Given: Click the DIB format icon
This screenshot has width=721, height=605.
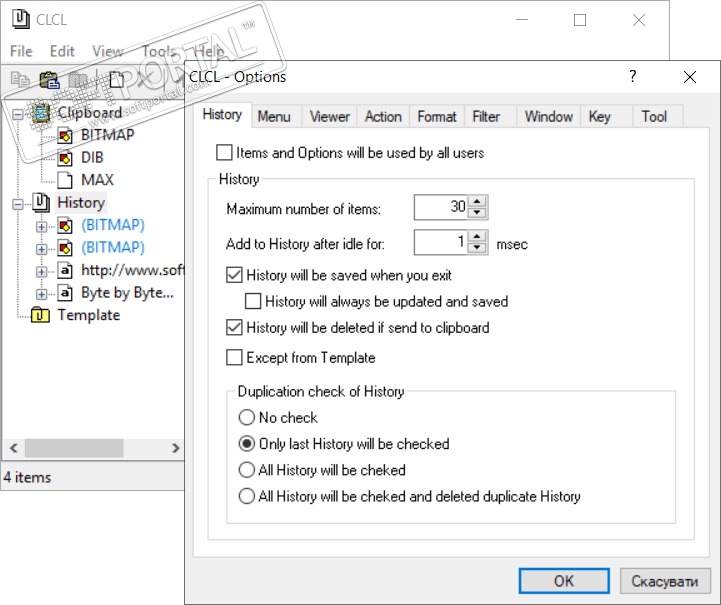Looking at the screenshot, I should [65, 158].
